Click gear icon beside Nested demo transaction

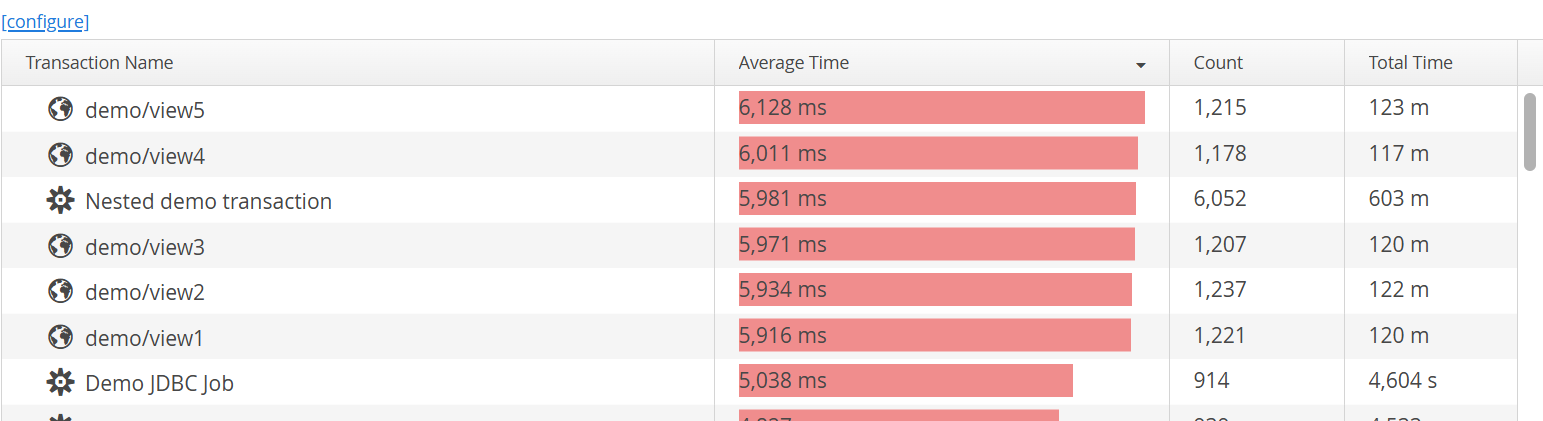click(x=60, y=201)
